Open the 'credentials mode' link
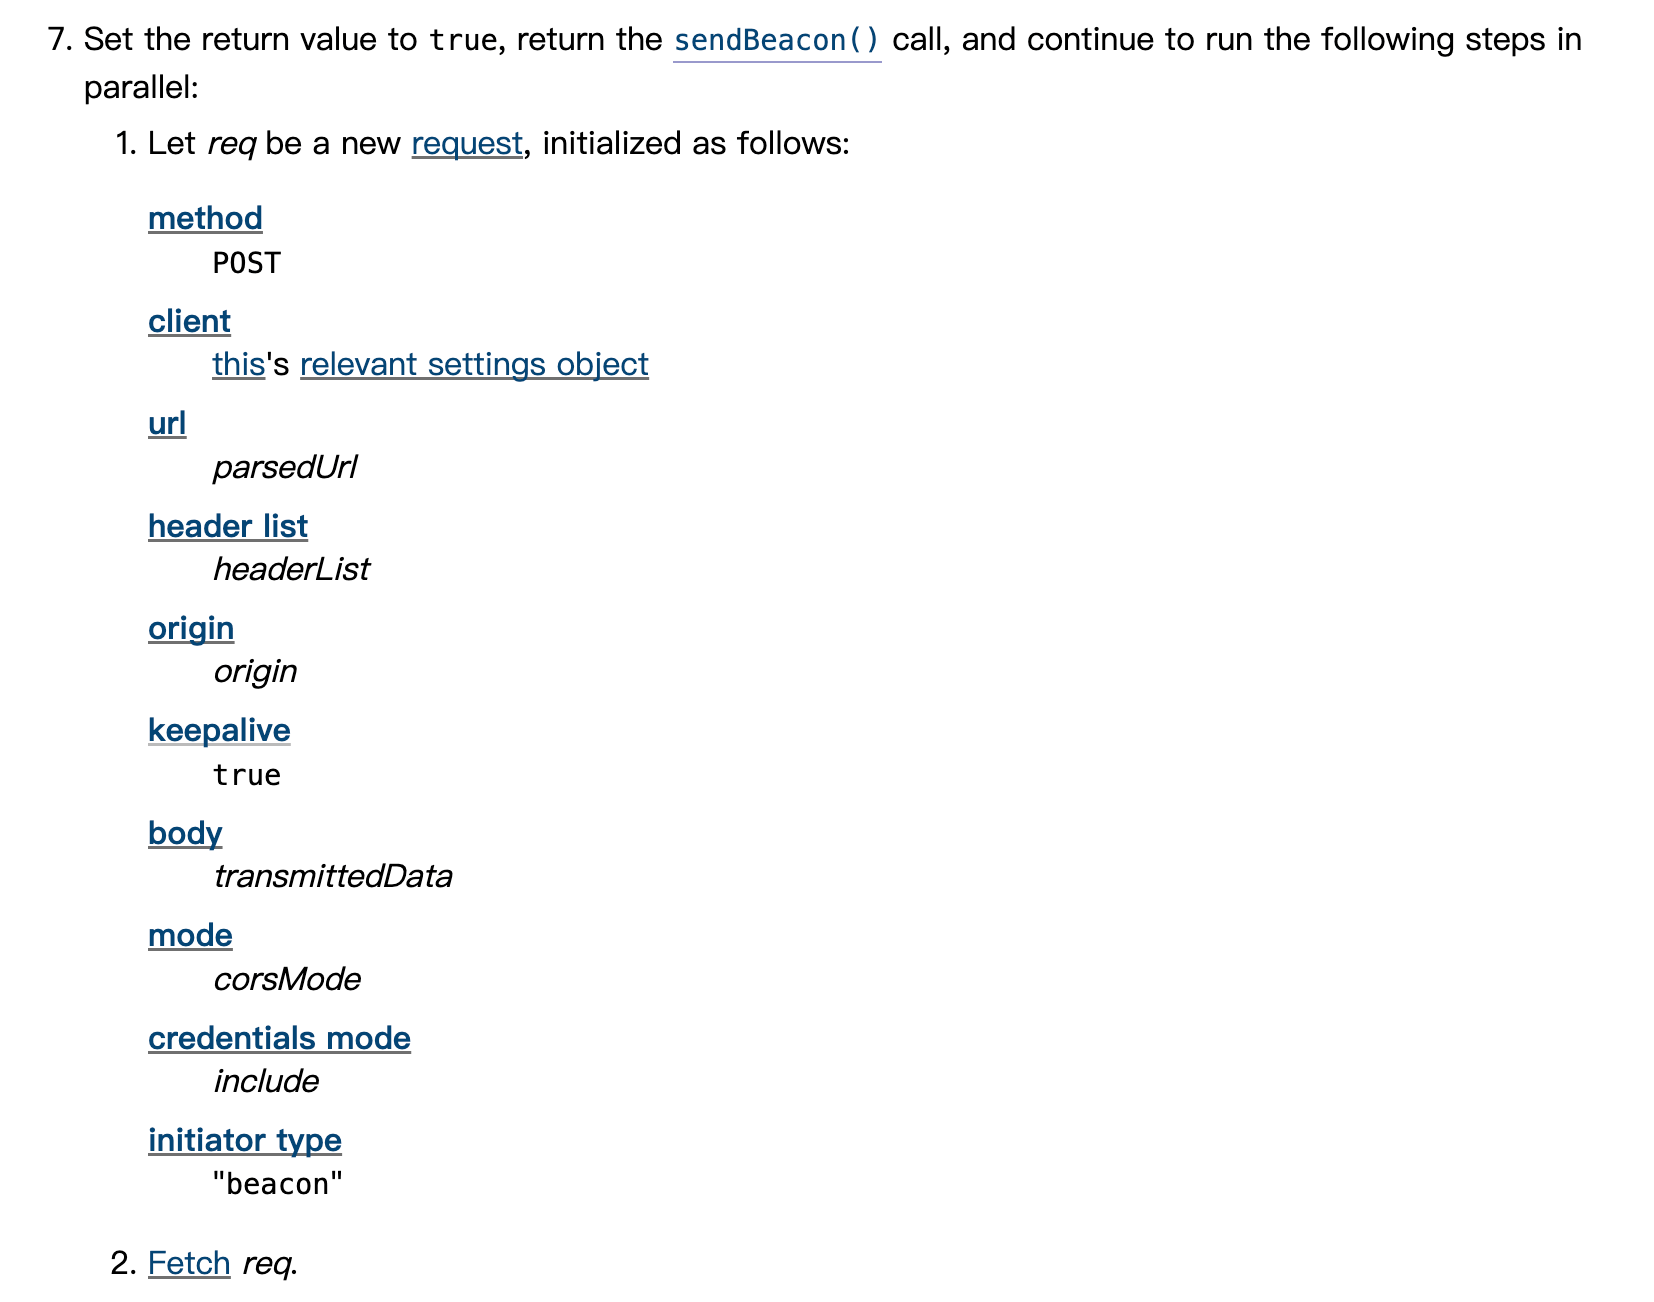 pos(279,1038)
